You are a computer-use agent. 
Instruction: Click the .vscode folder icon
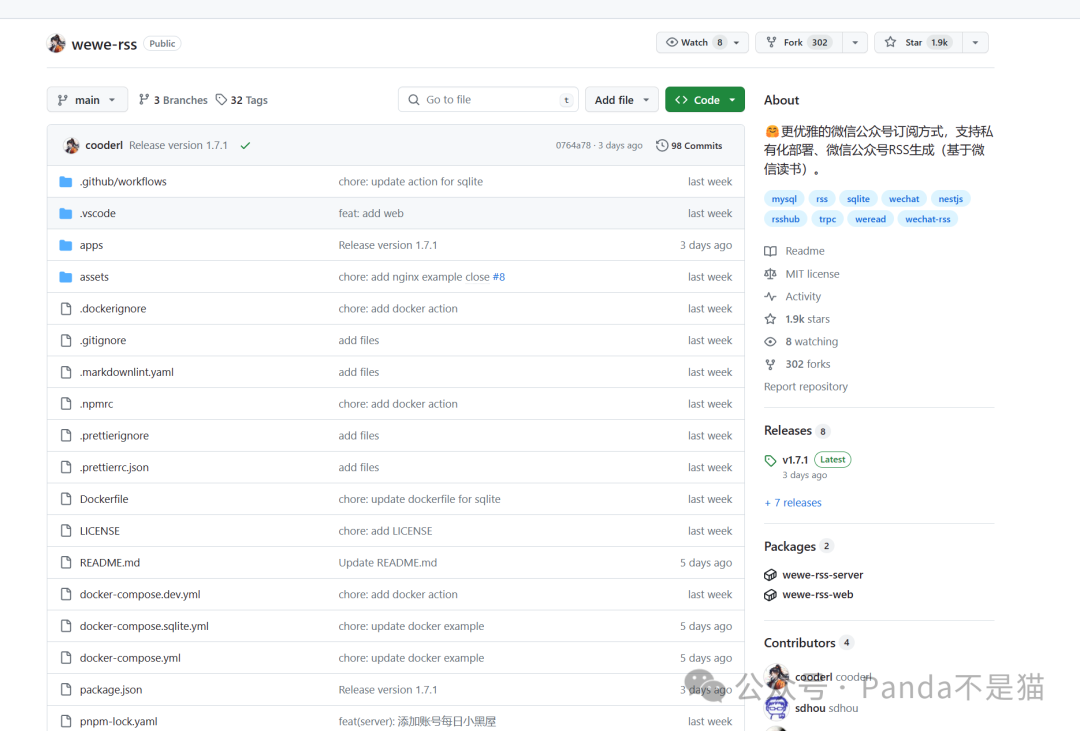(66, 214)
